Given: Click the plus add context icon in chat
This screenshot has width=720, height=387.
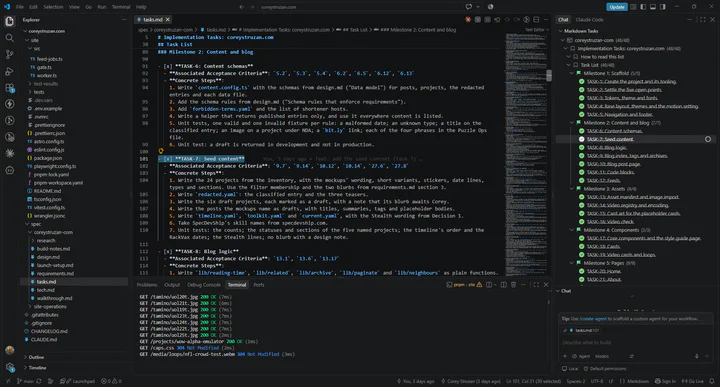Looking at the screenshot, I should coord(565,356).
